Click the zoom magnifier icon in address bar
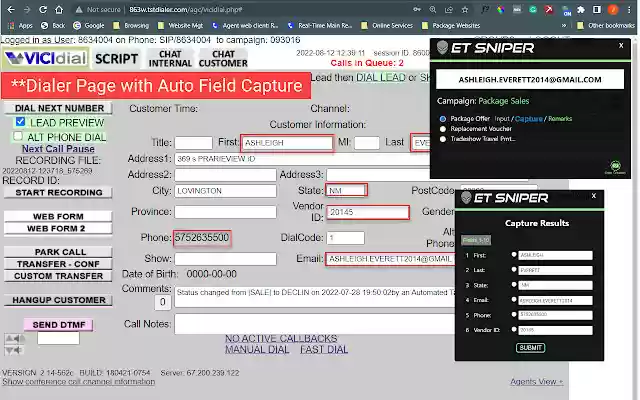Viewport: 640px width, 400px height. click(x=433, y=9)
